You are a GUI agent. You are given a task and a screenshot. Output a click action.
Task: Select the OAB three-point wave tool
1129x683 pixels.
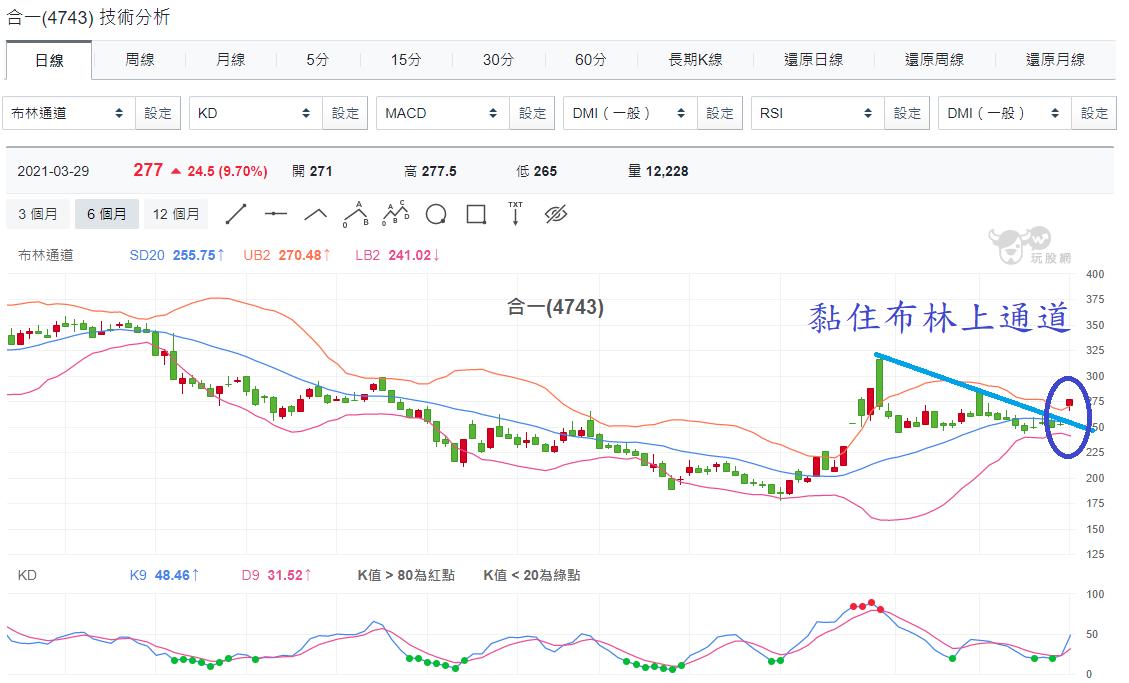point(356,214)
